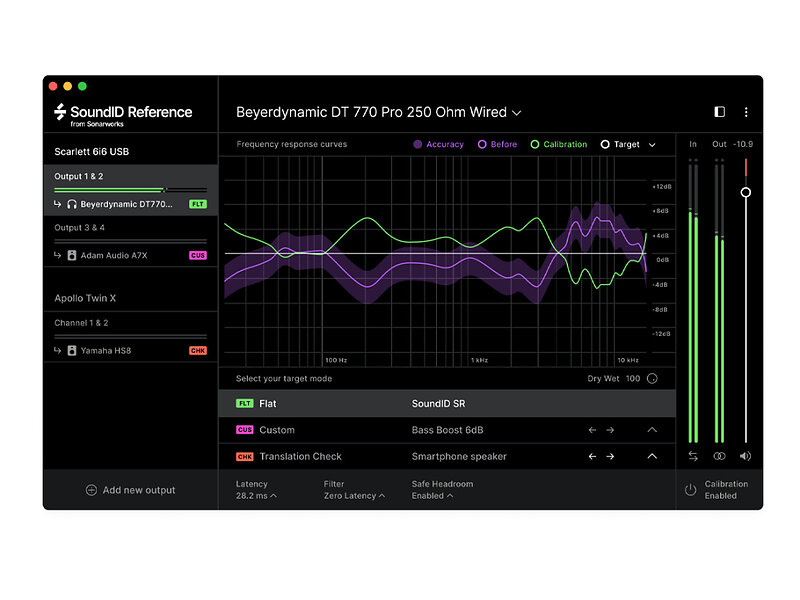Toggle the Calibration Enabled power button
800x600 pixels.
690,490
